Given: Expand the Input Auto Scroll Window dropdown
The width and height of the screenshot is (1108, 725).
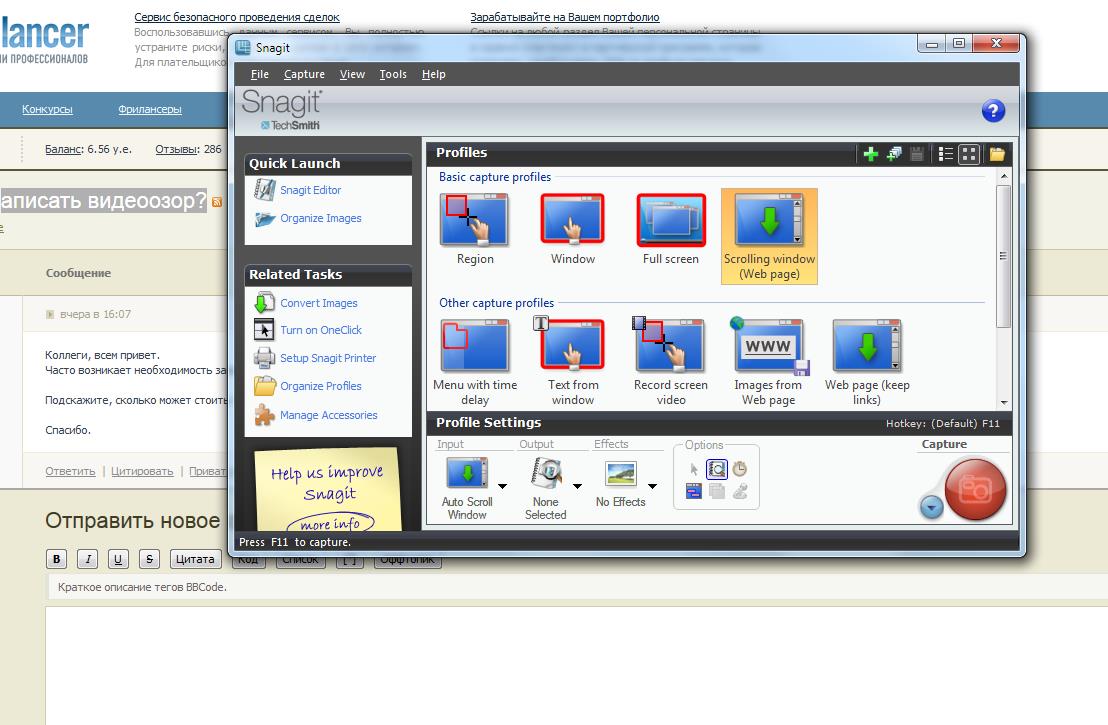Looking at the screenshot, I should (502, 487).
